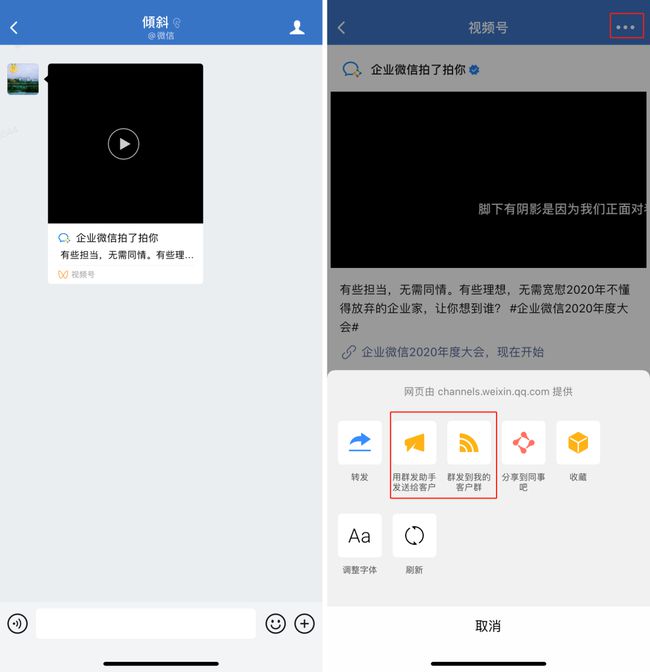The width and height of the screenshot is (650, 672).
Task: Focus the chat message input field
Action: click(146, 624)
